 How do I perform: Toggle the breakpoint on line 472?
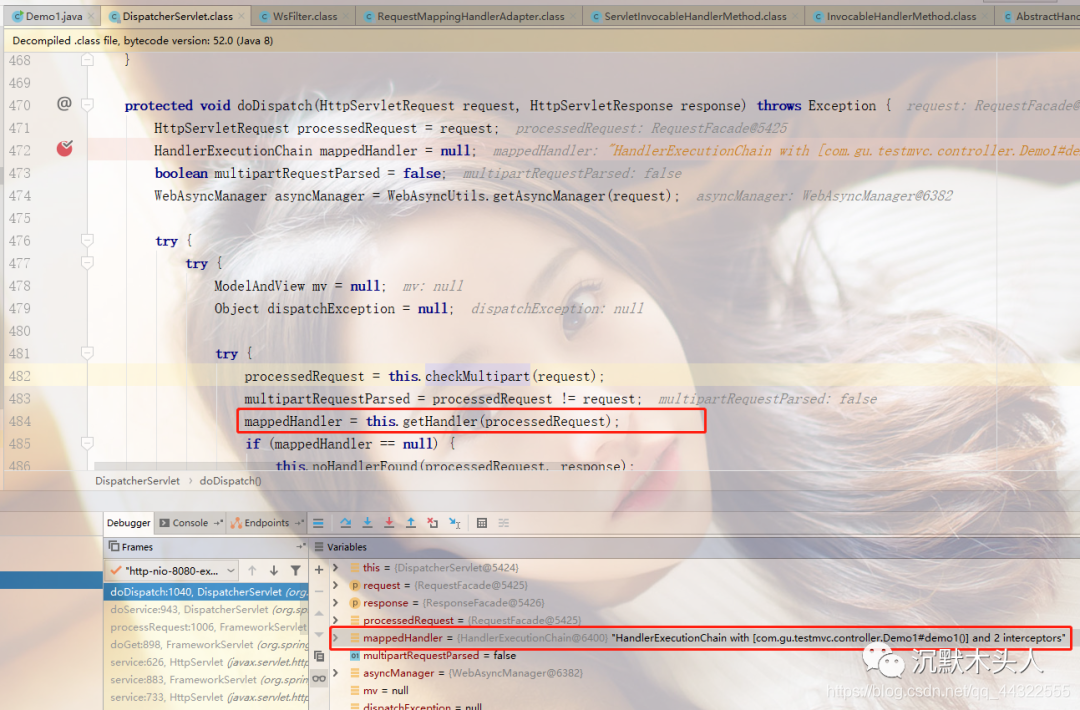[x=65, y=149]
